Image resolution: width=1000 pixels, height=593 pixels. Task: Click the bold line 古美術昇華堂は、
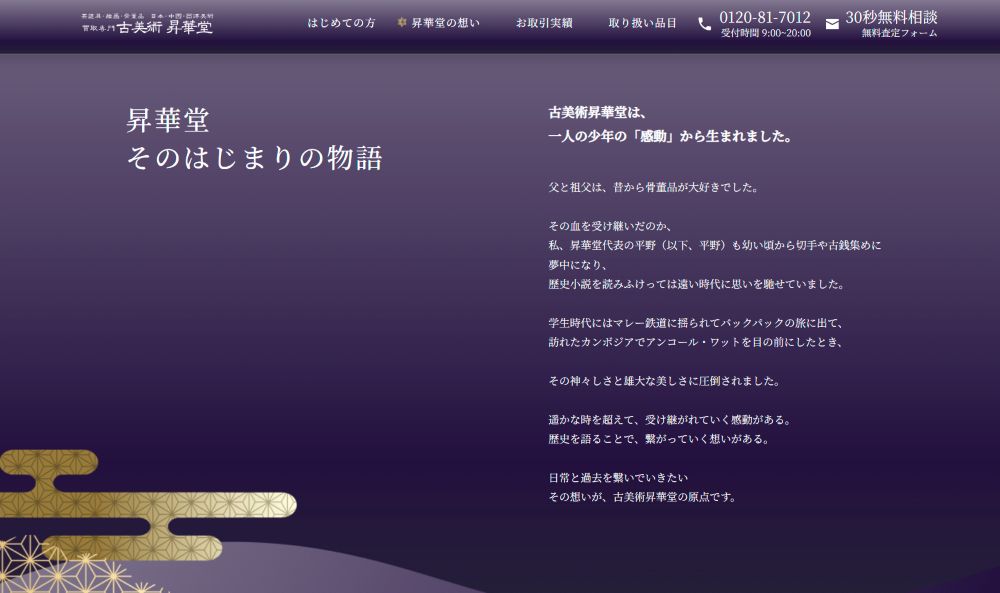point(597,113)
